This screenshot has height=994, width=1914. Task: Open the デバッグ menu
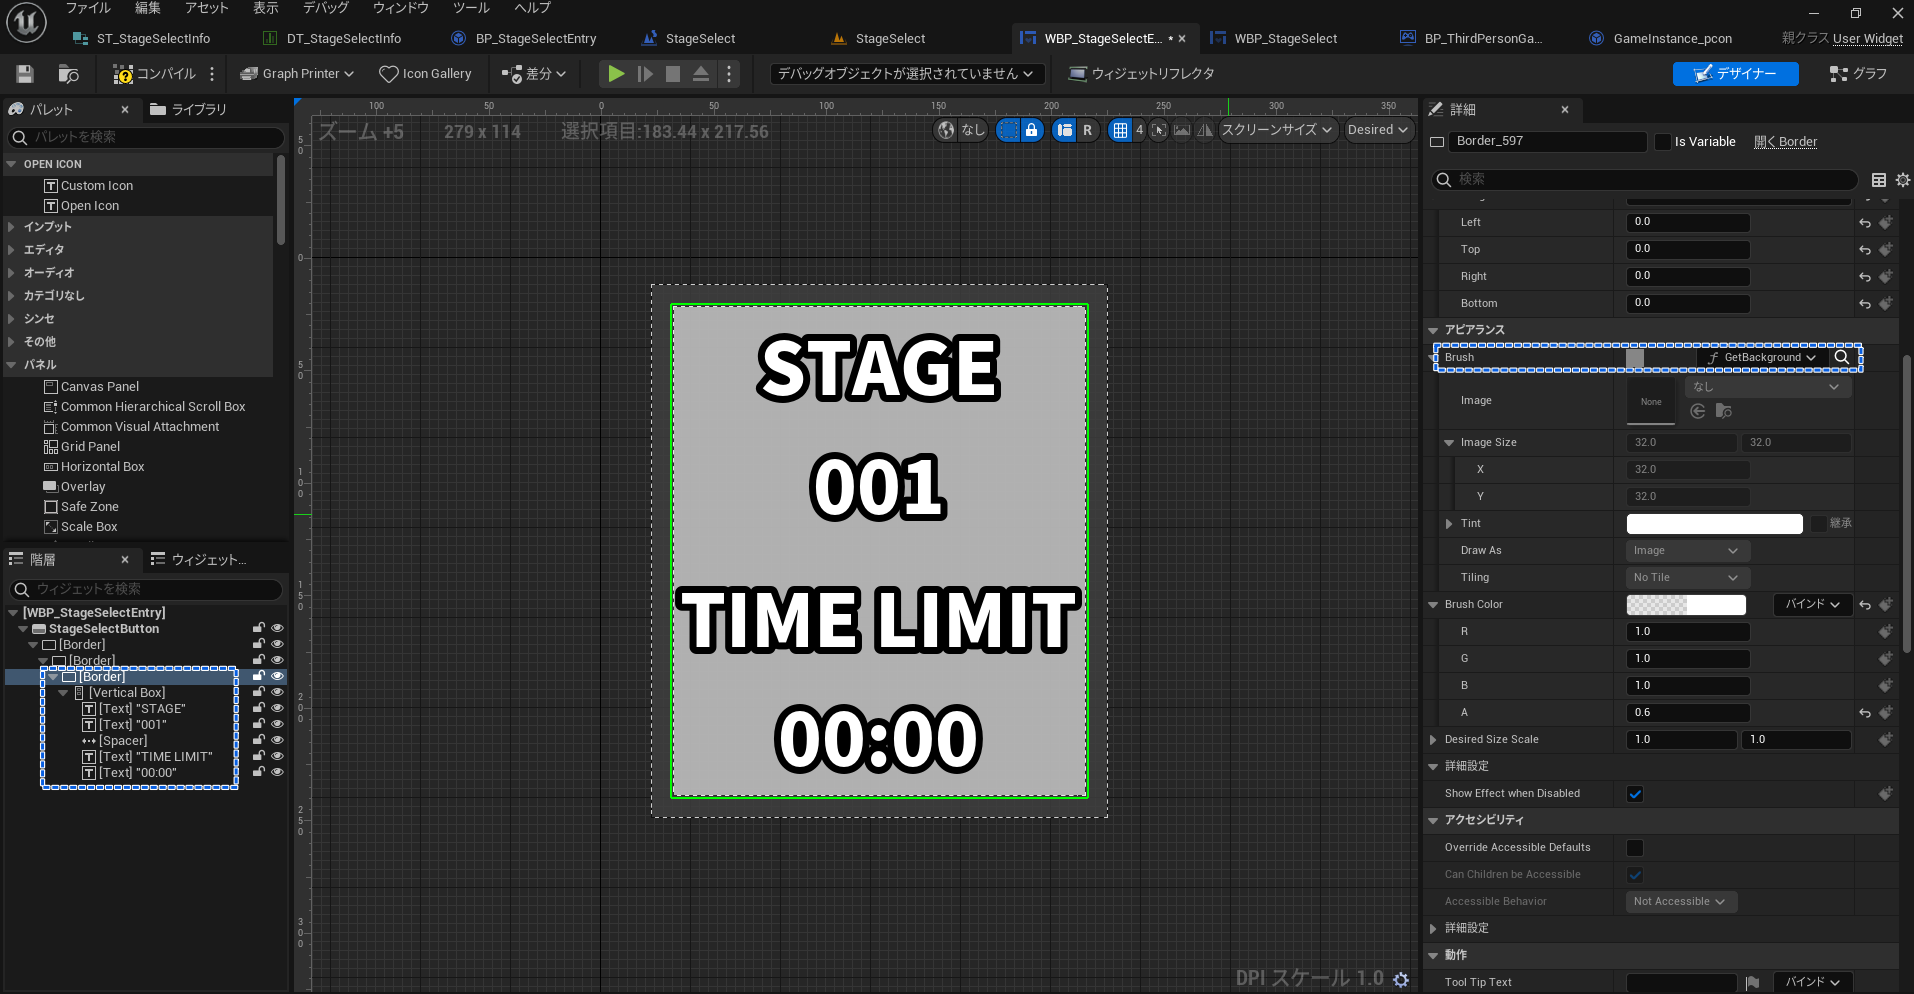point(324,8)
